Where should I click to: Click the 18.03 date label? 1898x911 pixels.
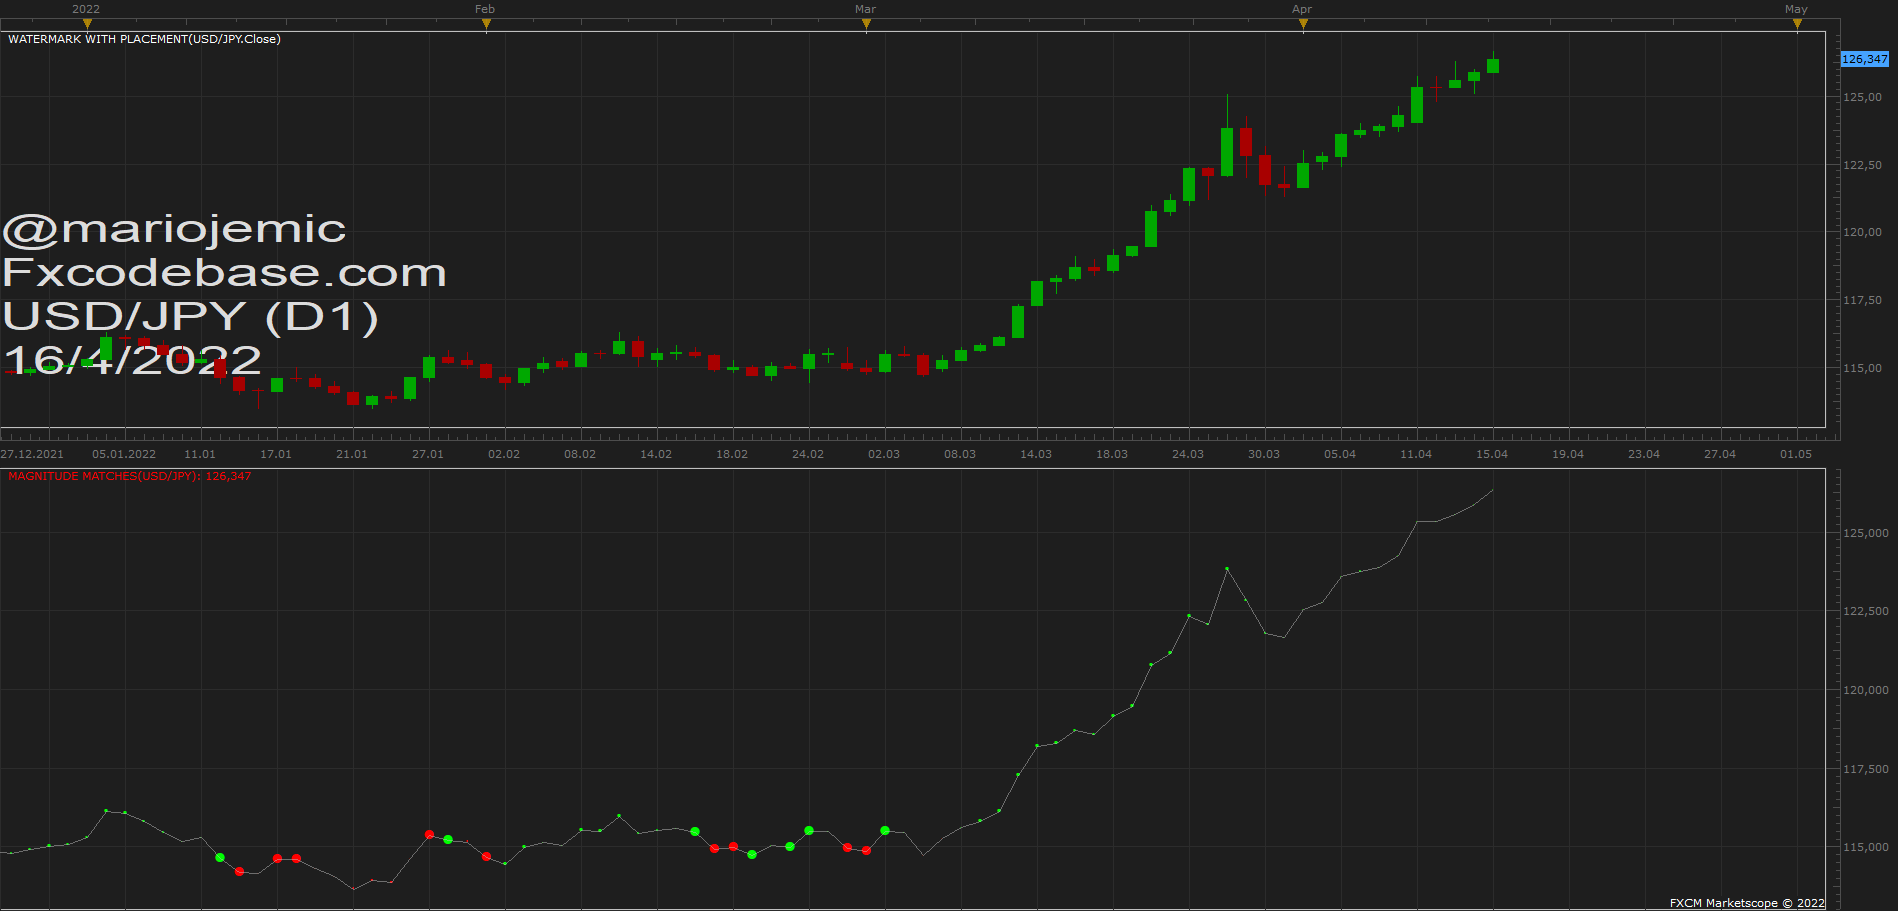tap(1112, 454)
